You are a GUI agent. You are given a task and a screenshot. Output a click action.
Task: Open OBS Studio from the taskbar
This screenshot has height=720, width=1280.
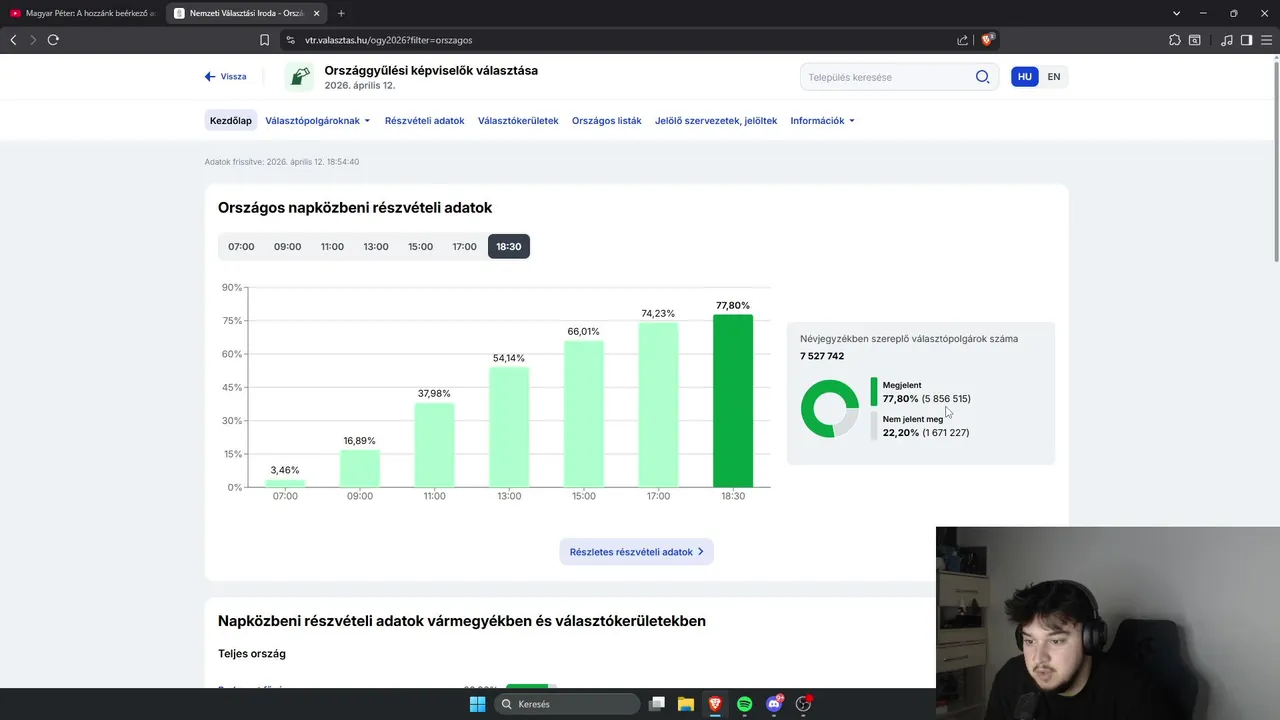(803, 704)
